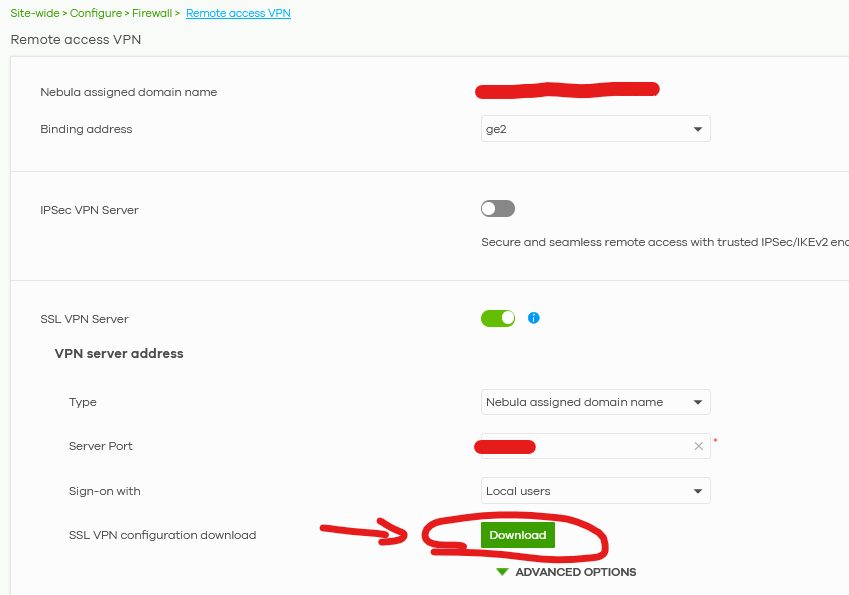Disable the SSL VPN Server toggle
Image resolution: width=849 pixels, height=595 pixels.
pos(498,318)
